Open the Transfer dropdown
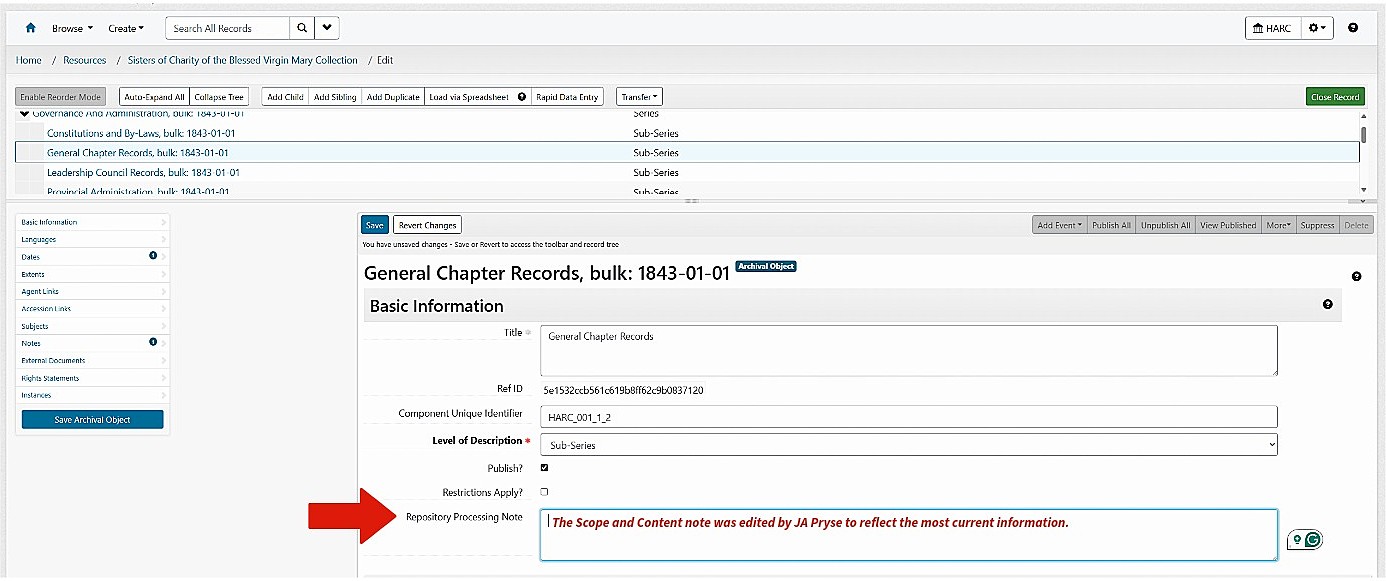Viewport: 1386px width, 581px height. click(638, 96)
